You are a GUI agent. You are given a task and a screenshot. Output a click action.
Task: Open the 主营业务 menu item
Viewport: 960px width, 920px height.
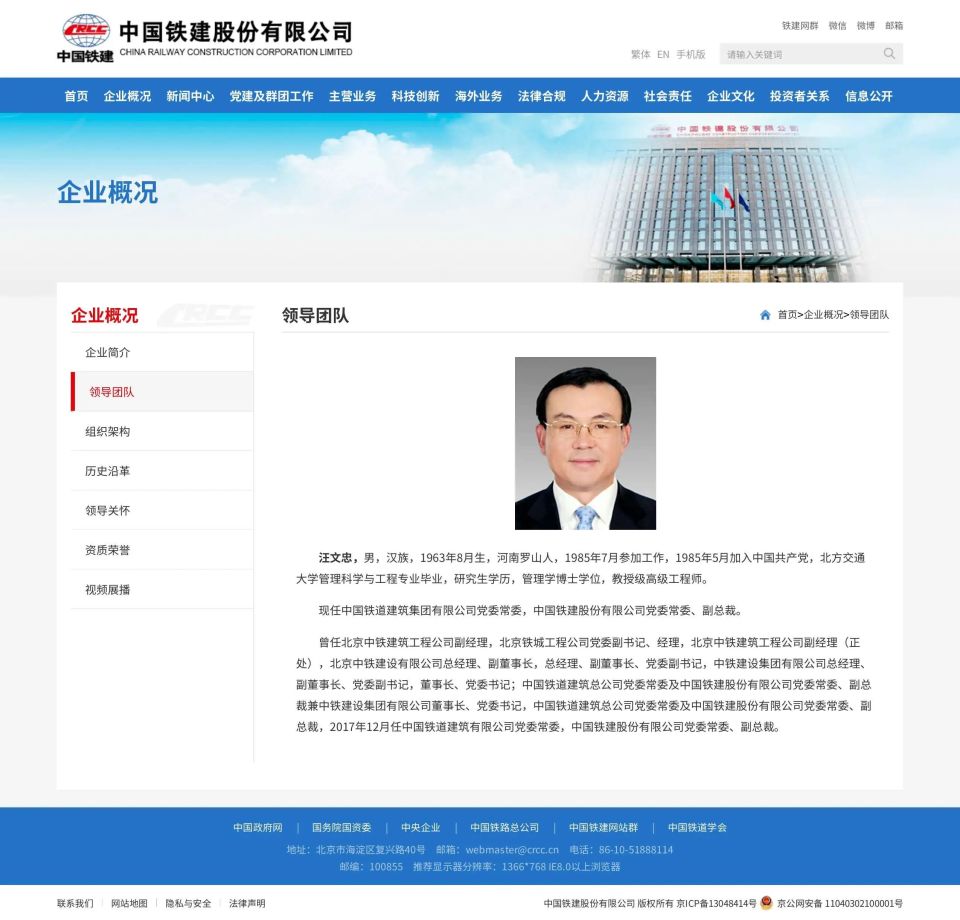353,96
